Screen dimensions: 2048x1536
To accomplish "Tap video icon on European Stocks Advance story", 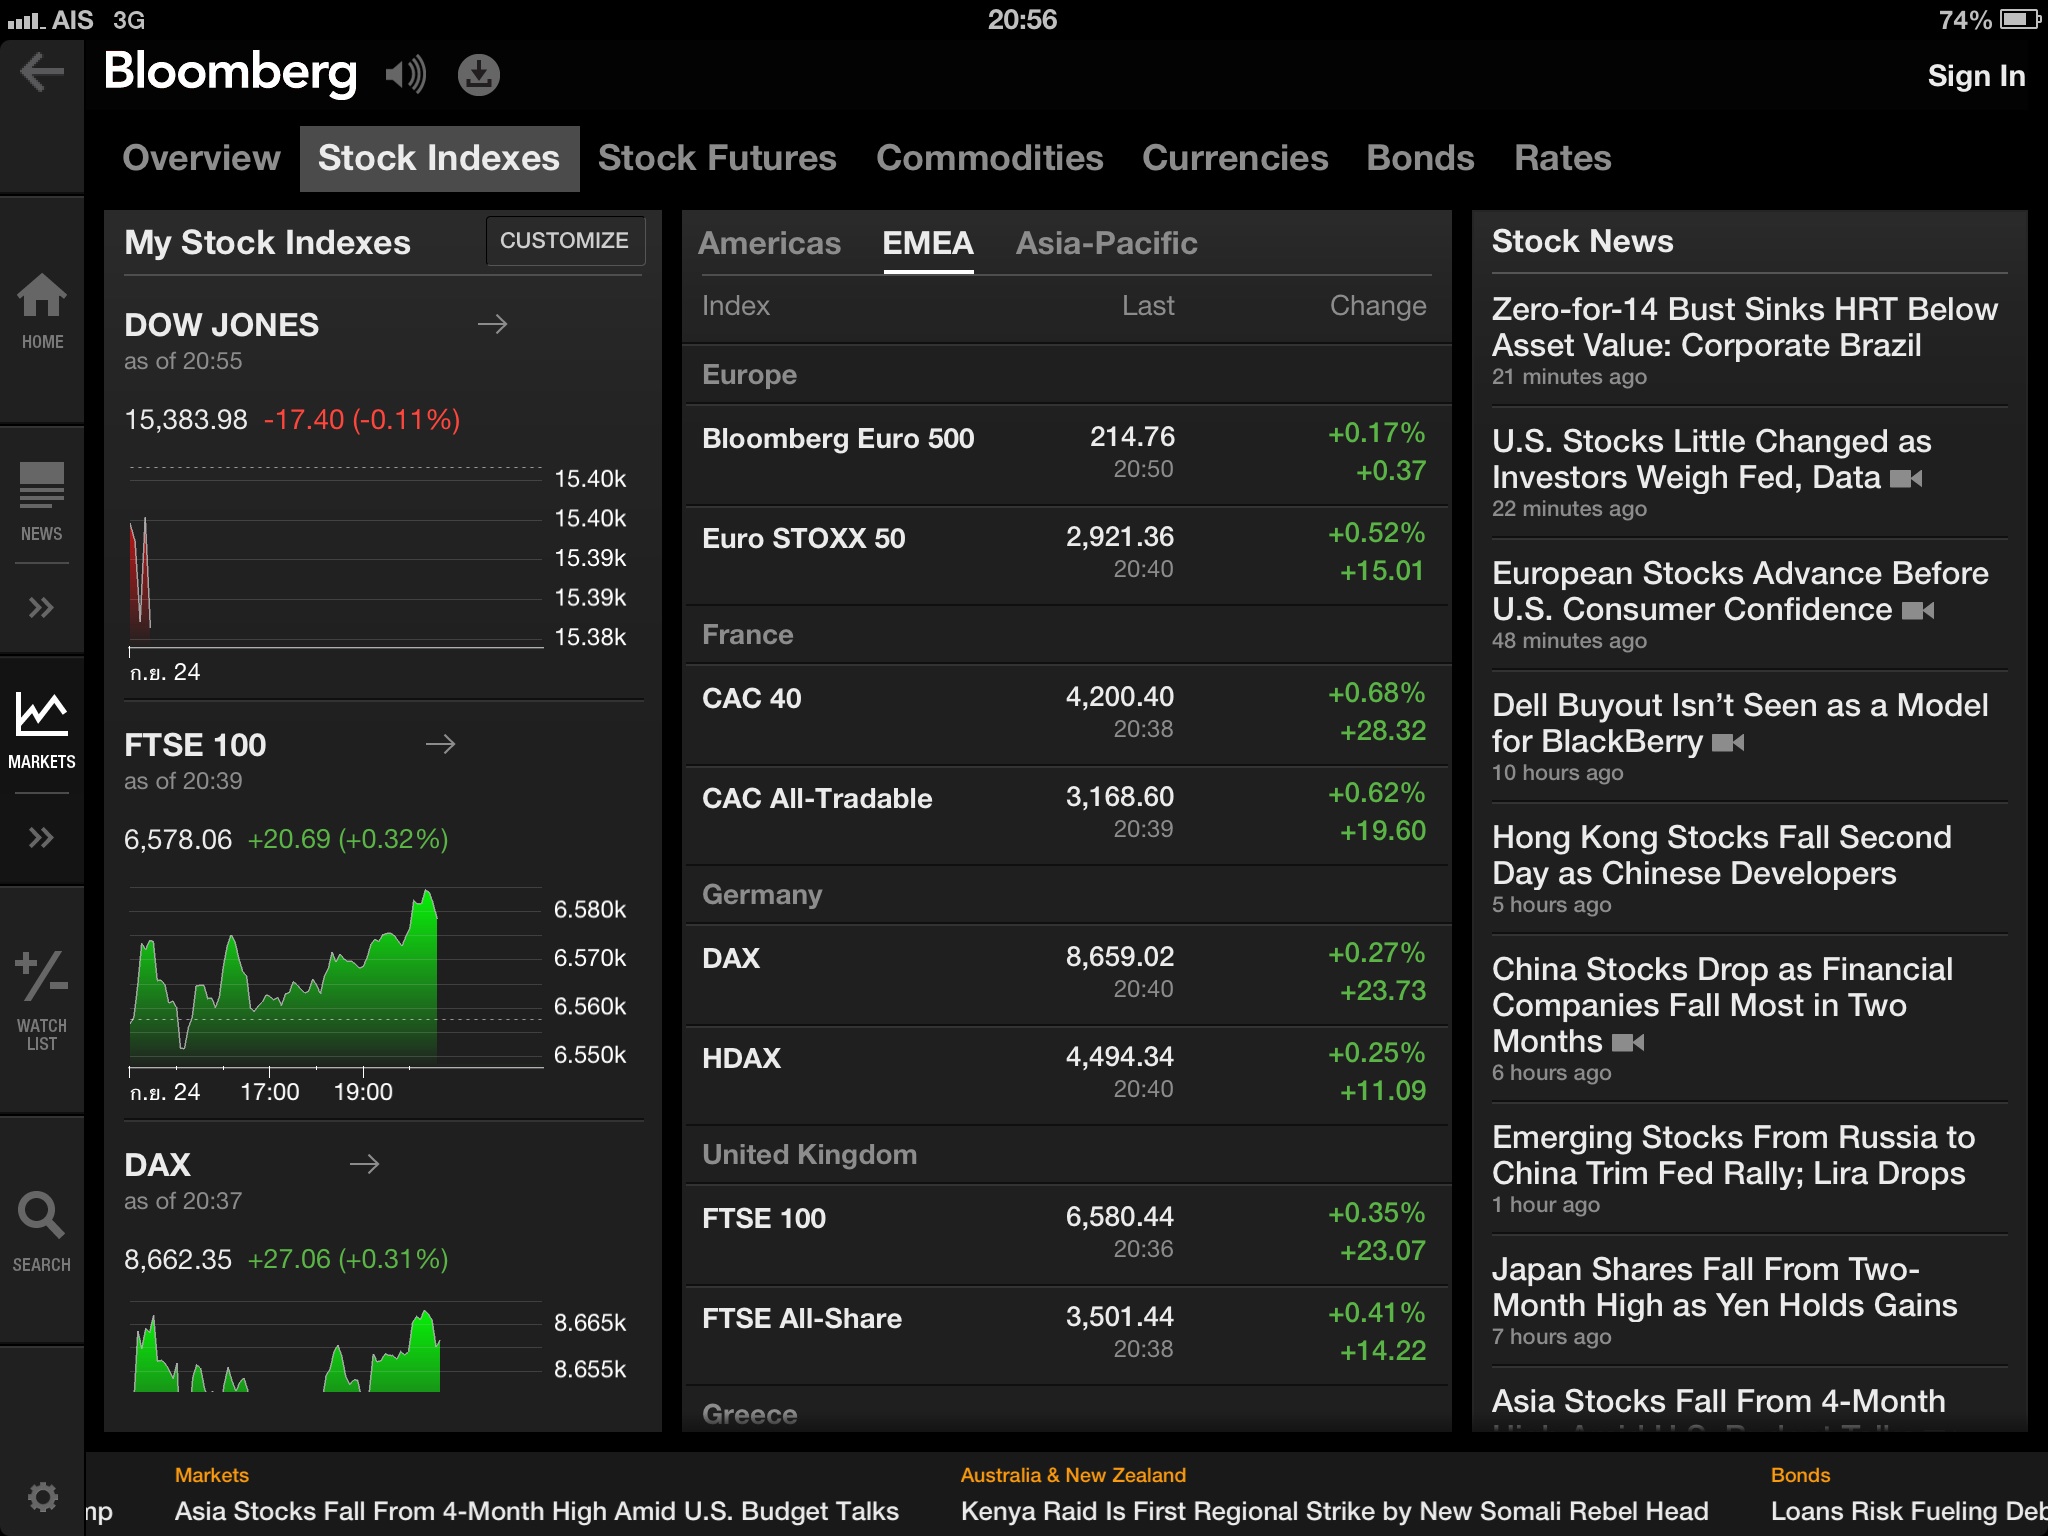I will point(1917,611).
